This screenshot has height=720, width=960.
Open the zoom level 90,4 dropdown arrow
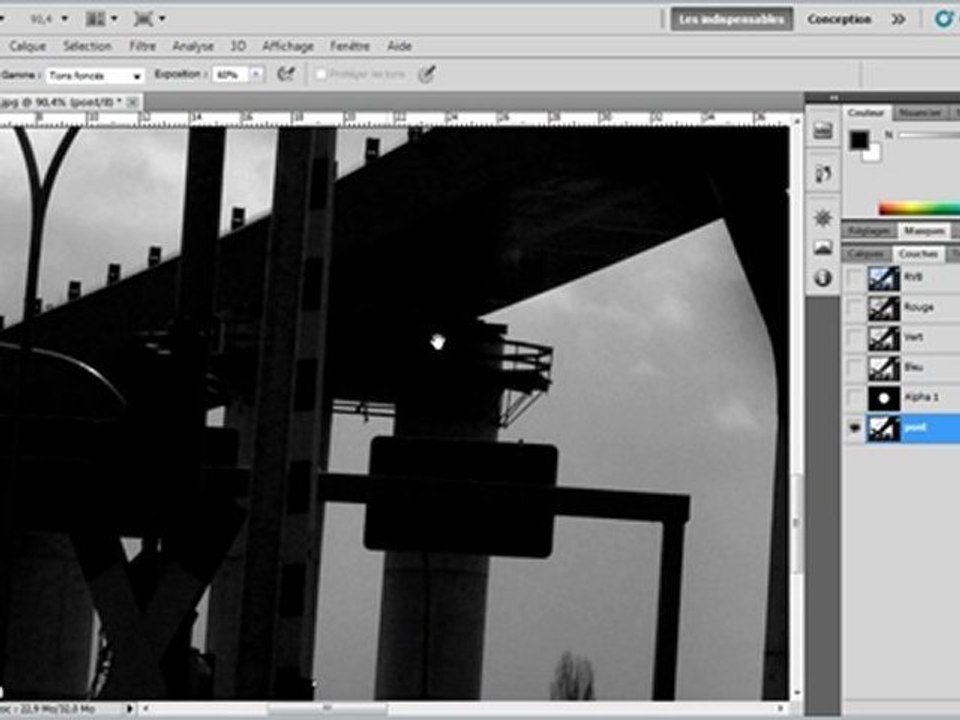tap(65, 20)
